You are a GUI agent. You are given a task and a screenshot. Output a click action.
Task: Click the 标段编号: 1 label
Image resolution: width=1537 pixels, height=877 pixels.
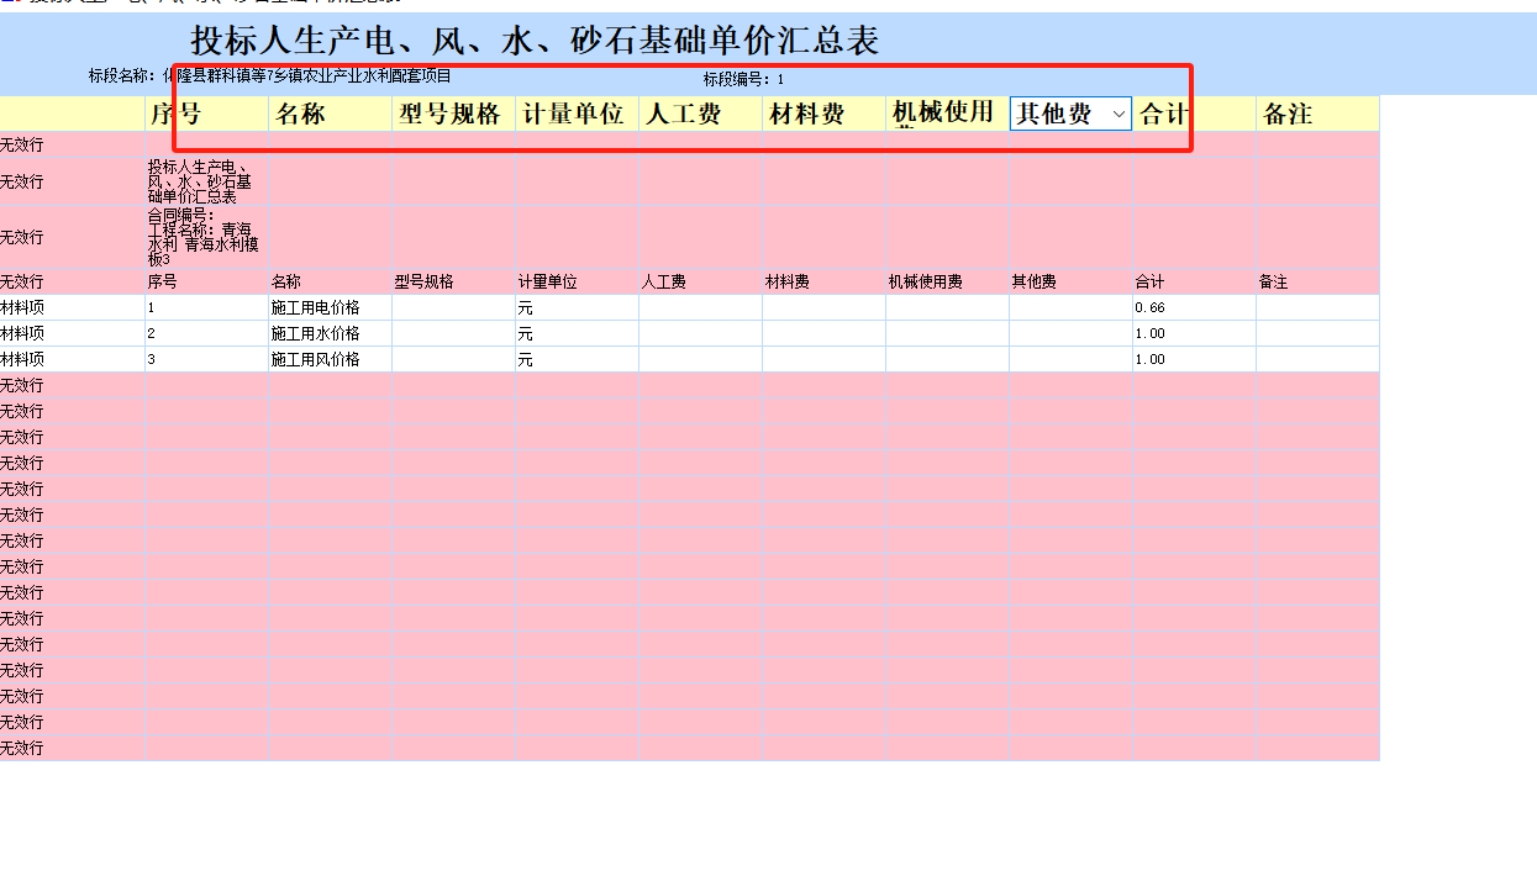743,79
